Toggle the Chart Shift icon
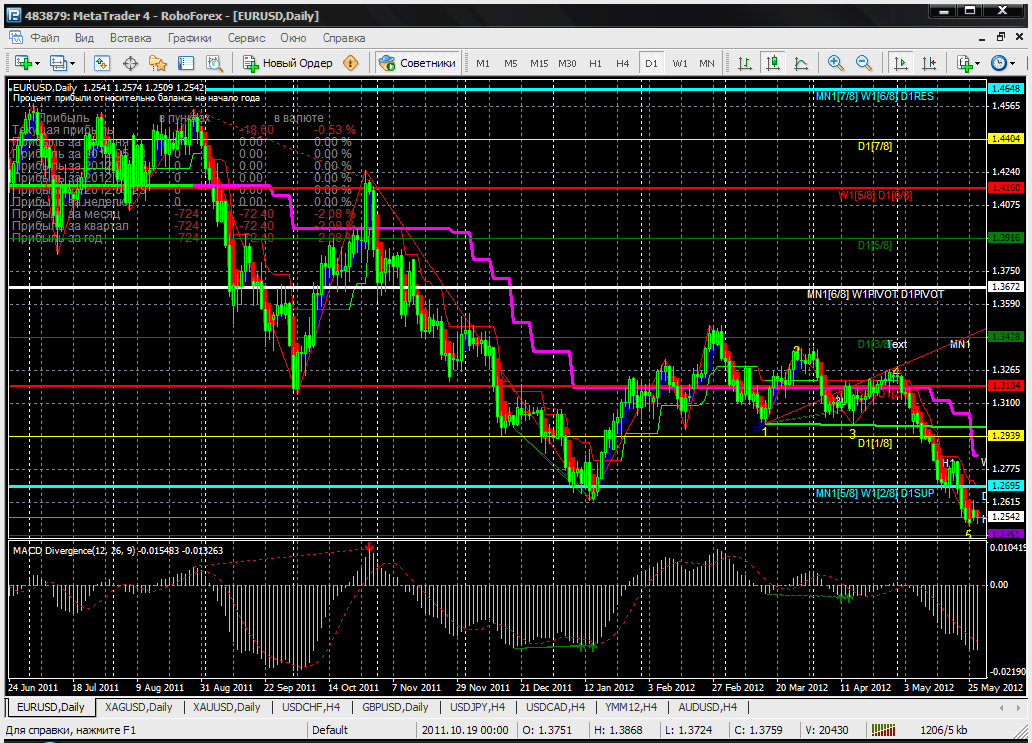Viewport: 1032px width, 743px height. (929, 63)
